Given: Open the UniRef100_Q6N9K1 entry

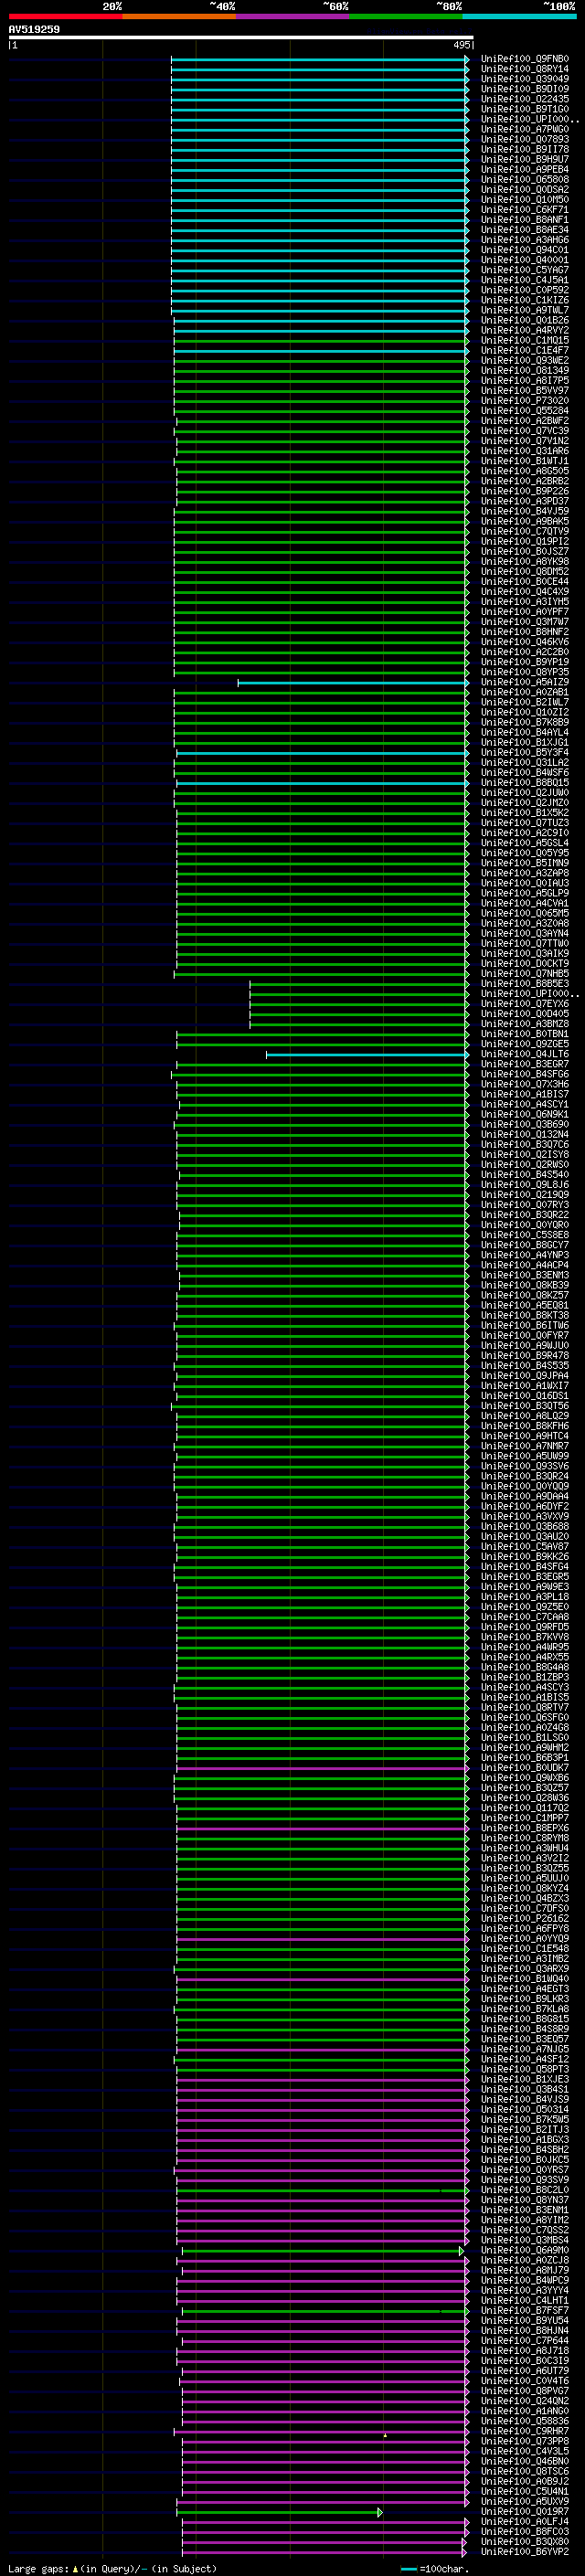Looking at the screenshot, I should 525,1114.
